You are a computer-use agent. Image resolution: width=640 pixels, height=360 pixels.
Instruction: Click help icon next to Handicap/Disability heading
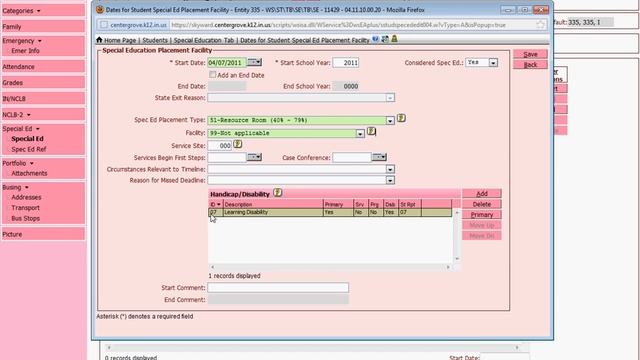coord(278,193)
